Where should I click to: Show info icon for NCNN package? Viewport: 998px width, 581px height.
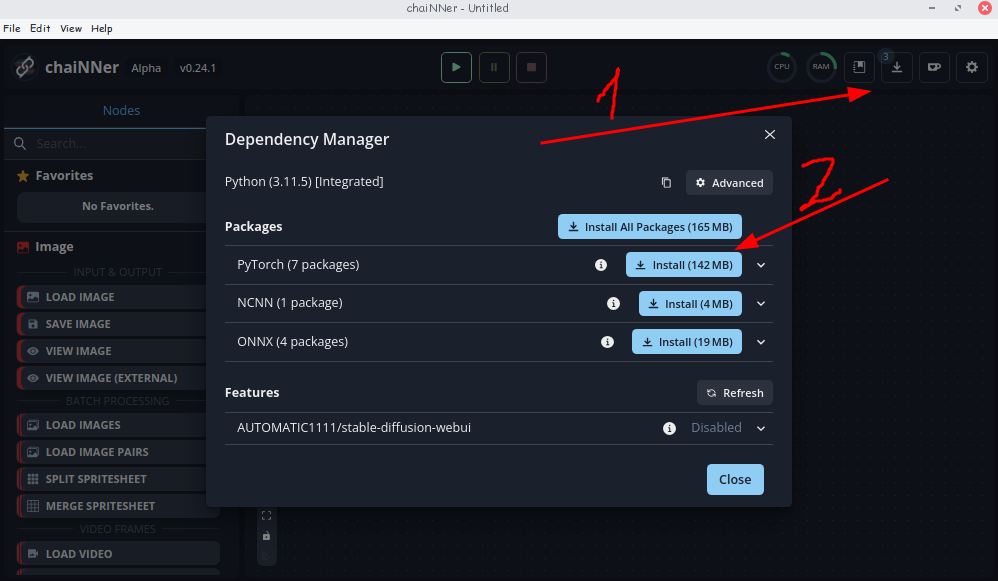coord(614,304)
